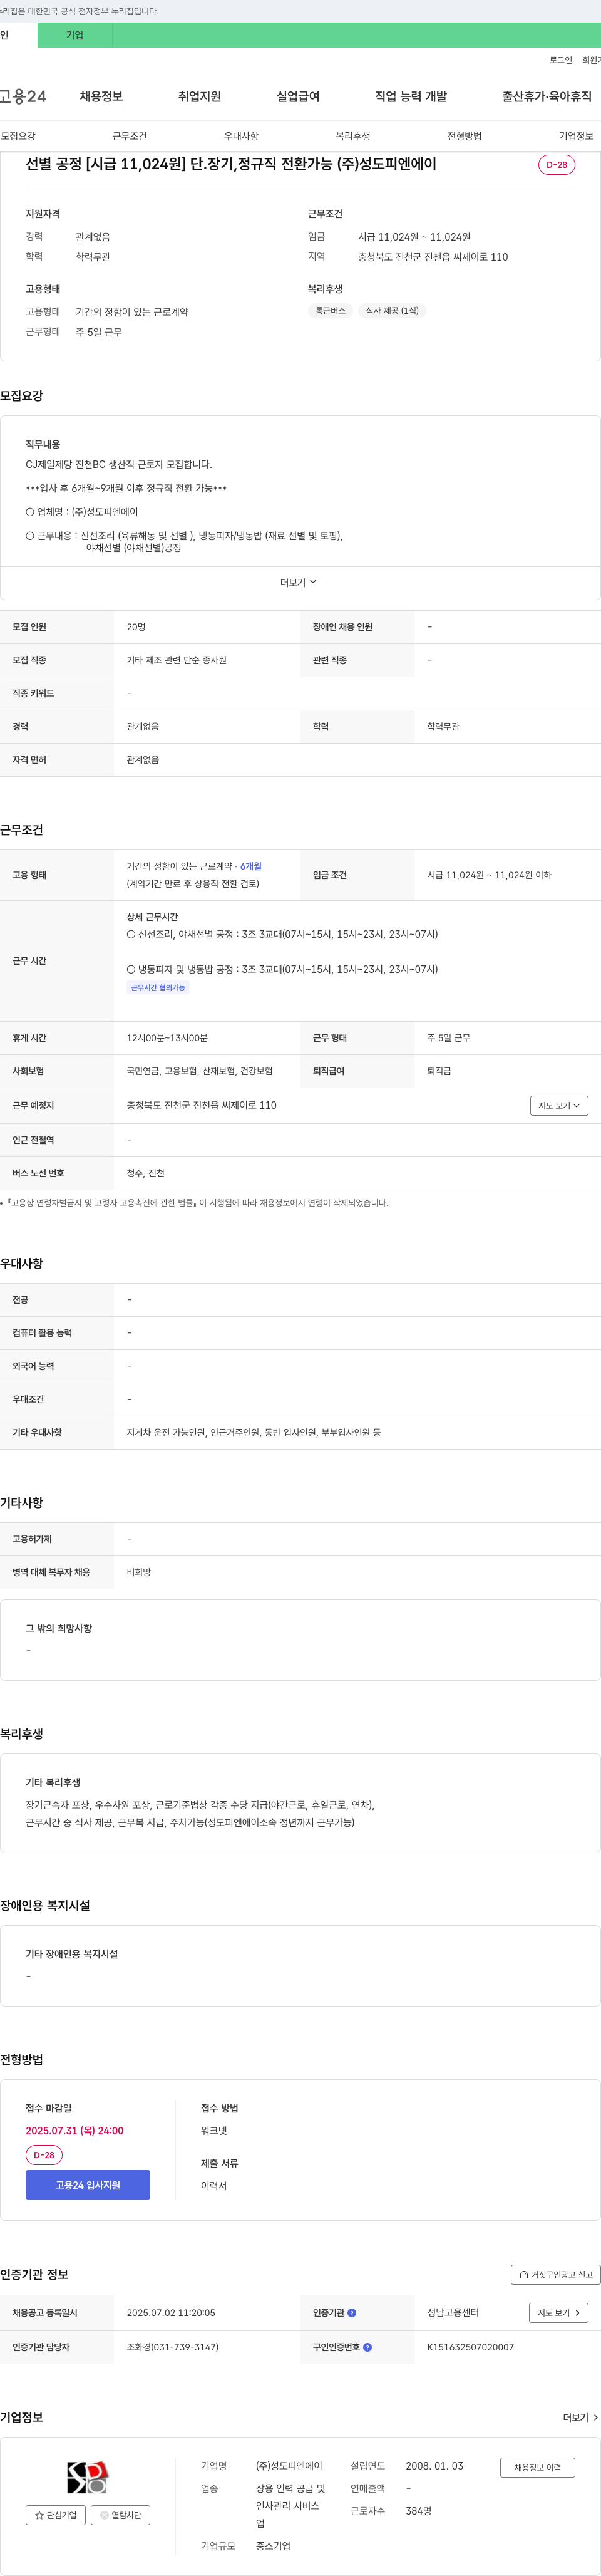Click the job title 선별 공정 heading
The width and height of the screenshot is (601, 2576).
pyautogui.click(x=231, y=164)
